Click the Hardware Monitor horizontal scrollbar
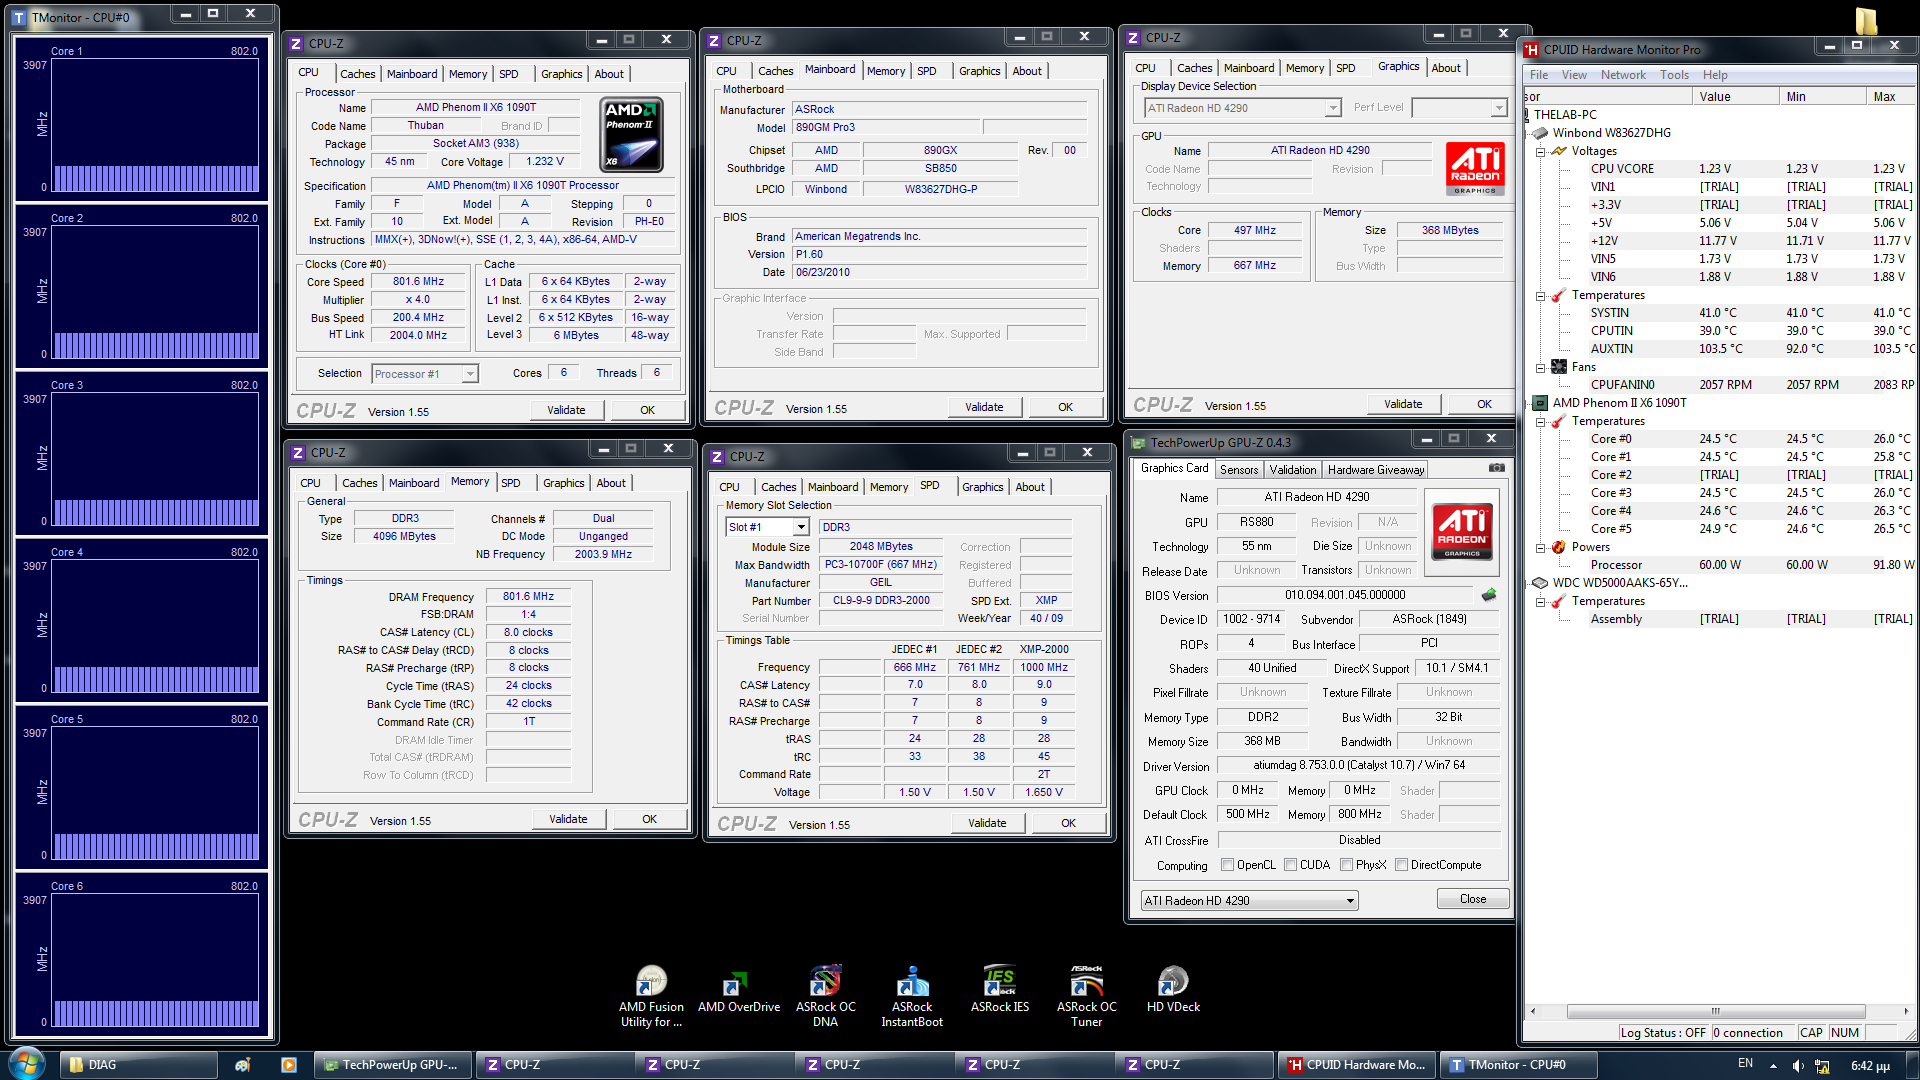Screen dimensions: 1920x1080 pos(1716,1011)
